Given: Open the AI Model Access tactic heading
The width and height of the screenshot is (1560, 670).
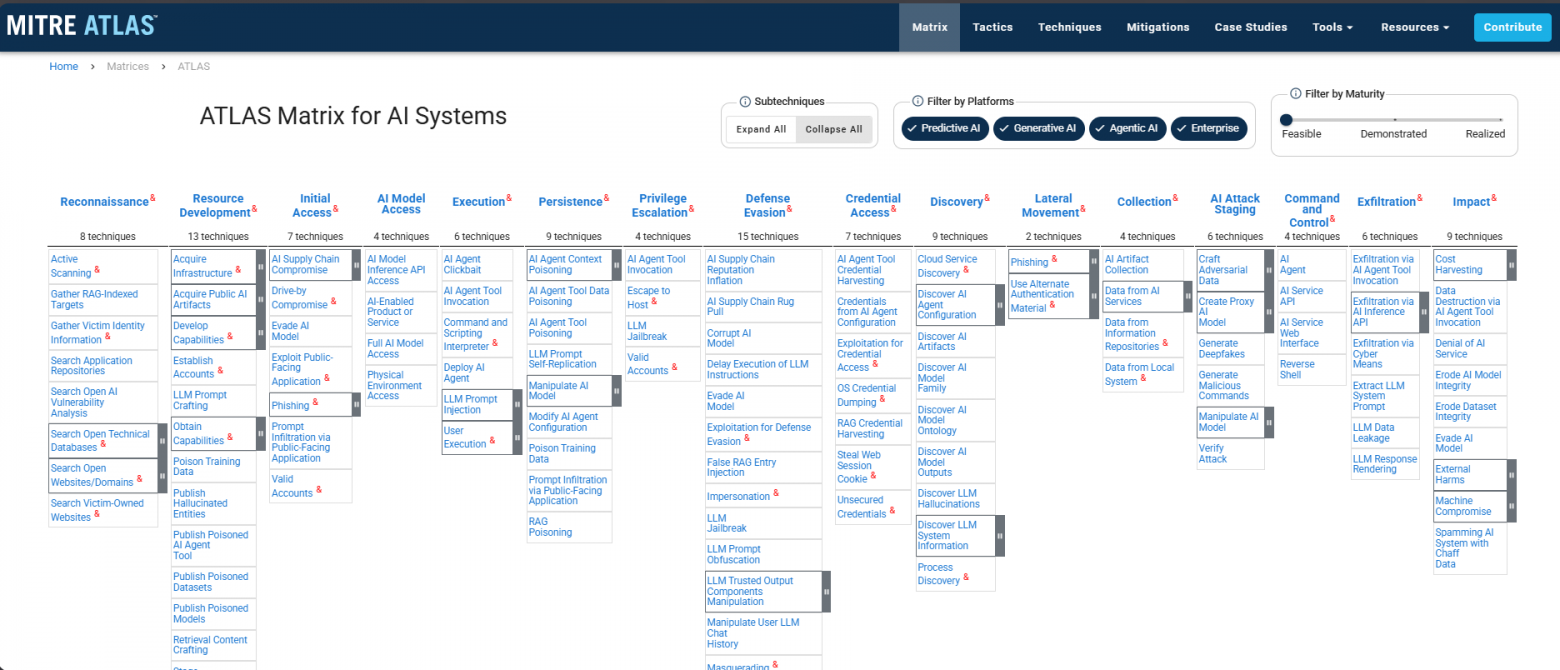Looking at the screenshot, I should click(x=401, y=203).
